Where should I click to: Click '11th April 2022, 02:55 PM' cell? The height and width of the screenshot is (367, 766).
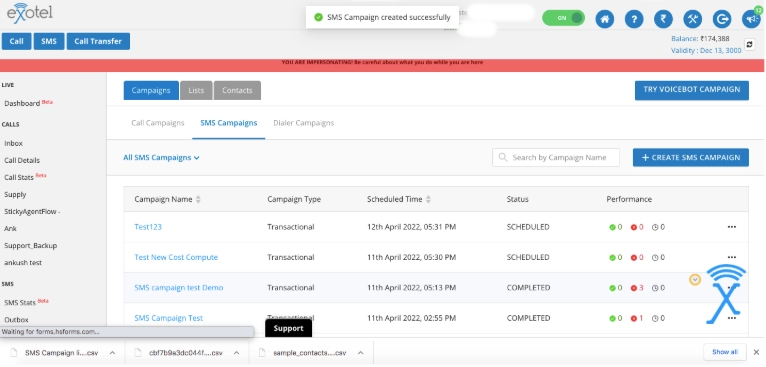point(411,318)
